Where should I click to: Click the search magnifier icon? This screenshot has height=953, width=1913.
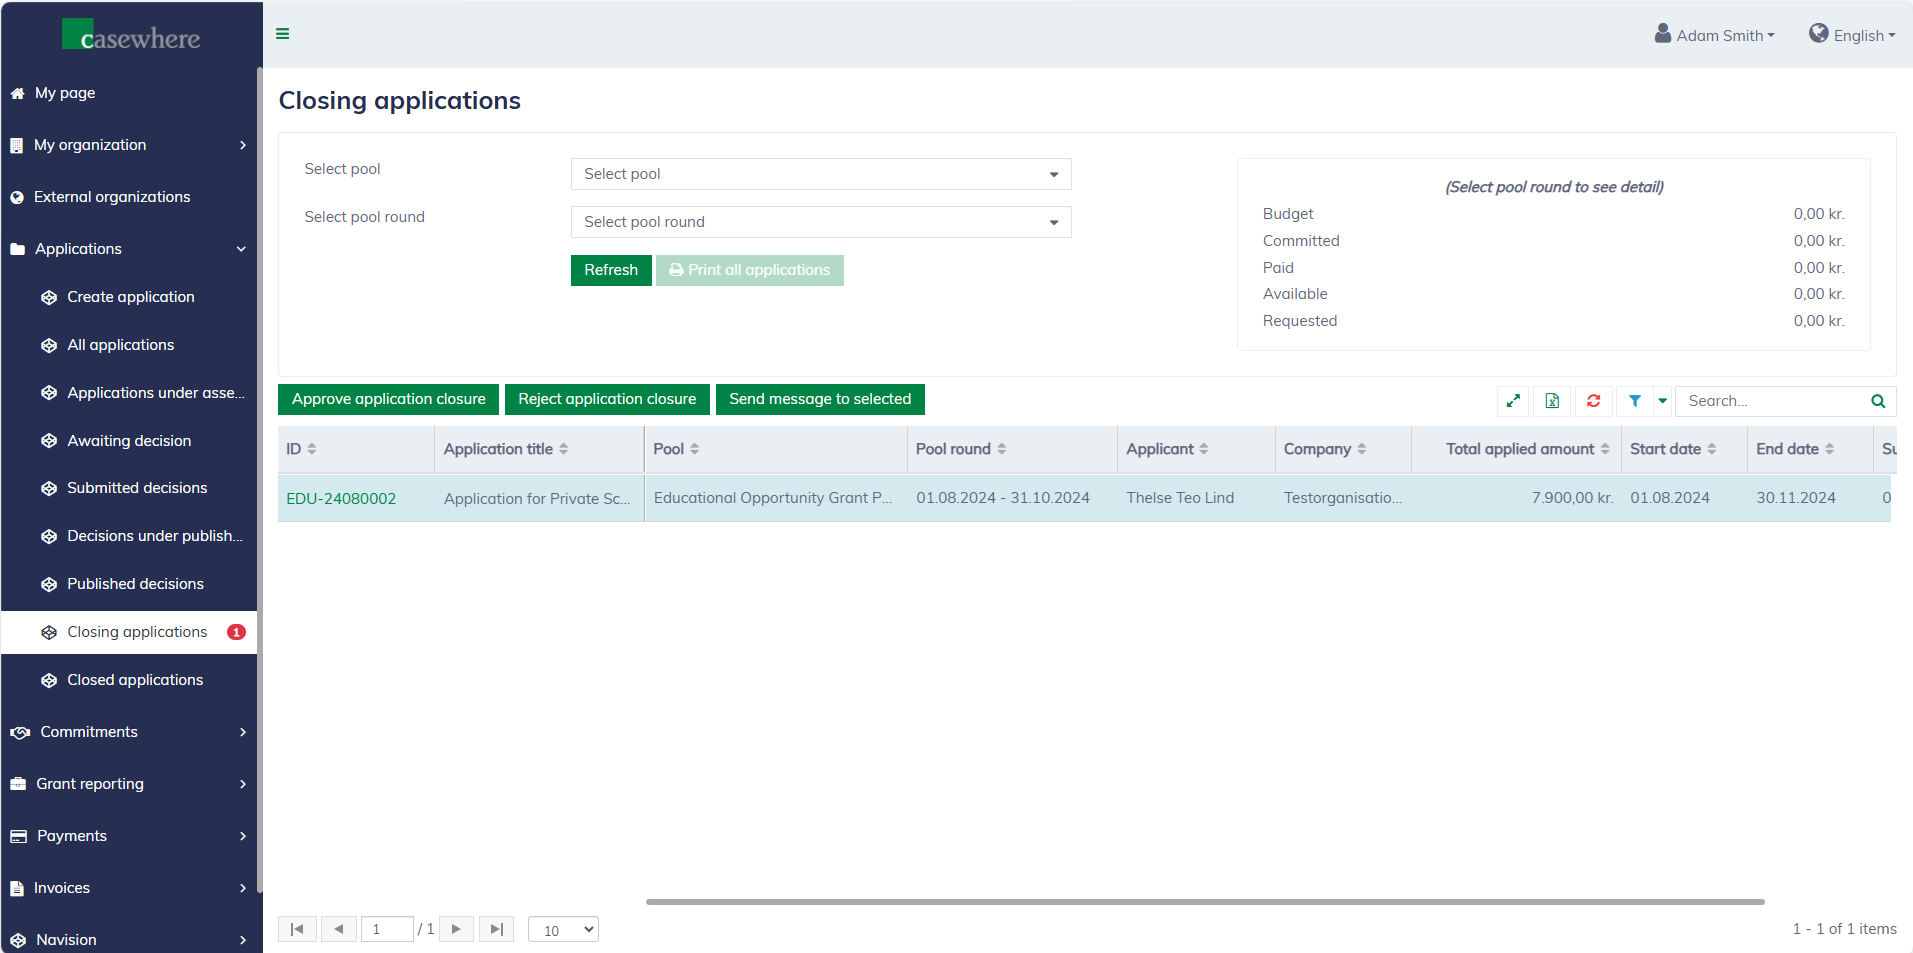tap(1878, 401)
